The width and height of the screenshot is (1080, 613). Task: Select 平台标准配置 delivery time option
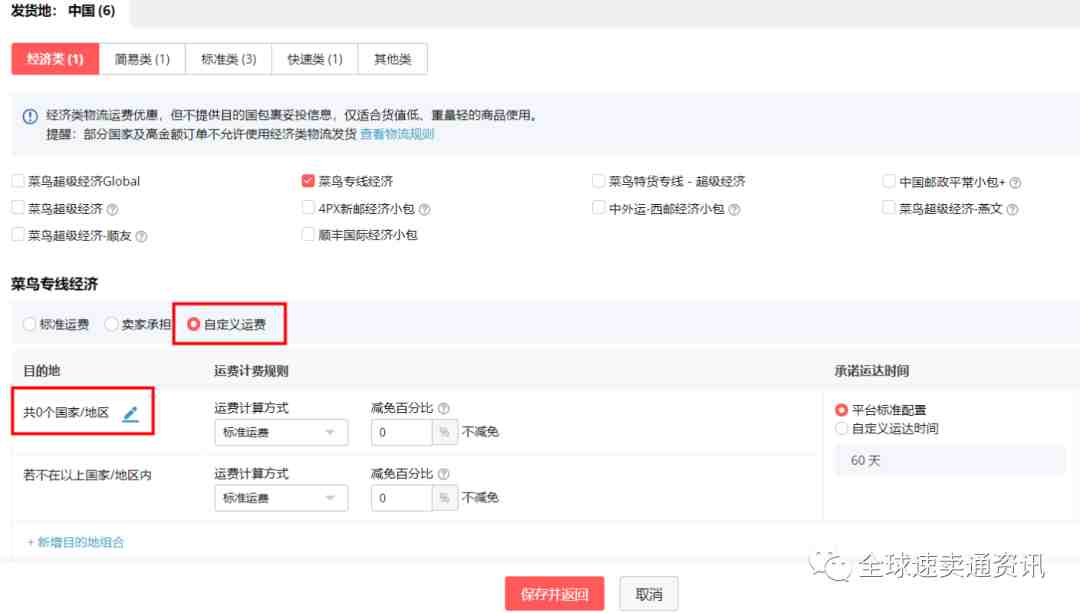click(841, 410)
